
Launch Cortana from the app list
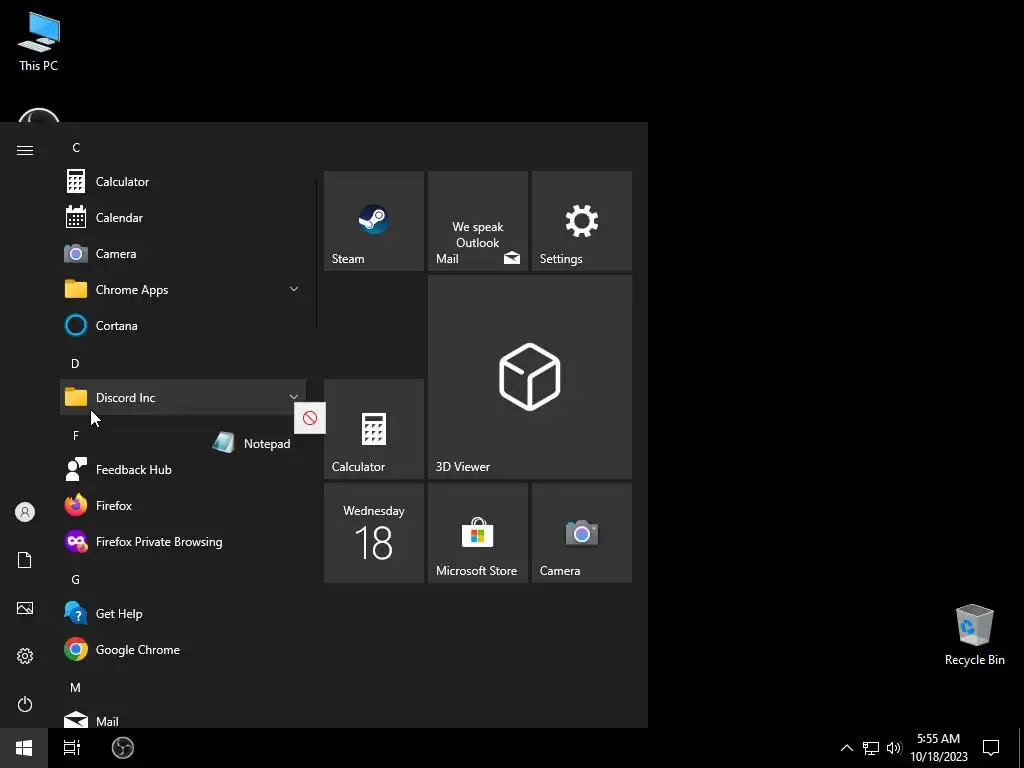[x=183, y=325]
